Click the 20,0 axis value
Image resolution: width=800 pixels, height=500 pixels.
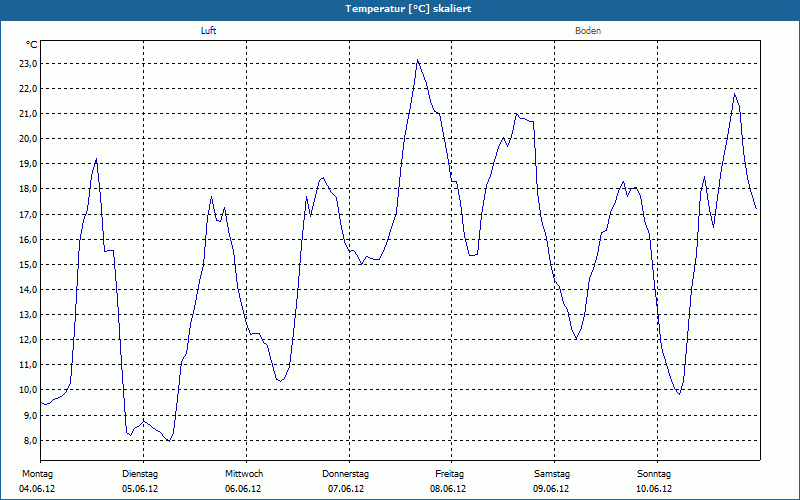(28, 139)
